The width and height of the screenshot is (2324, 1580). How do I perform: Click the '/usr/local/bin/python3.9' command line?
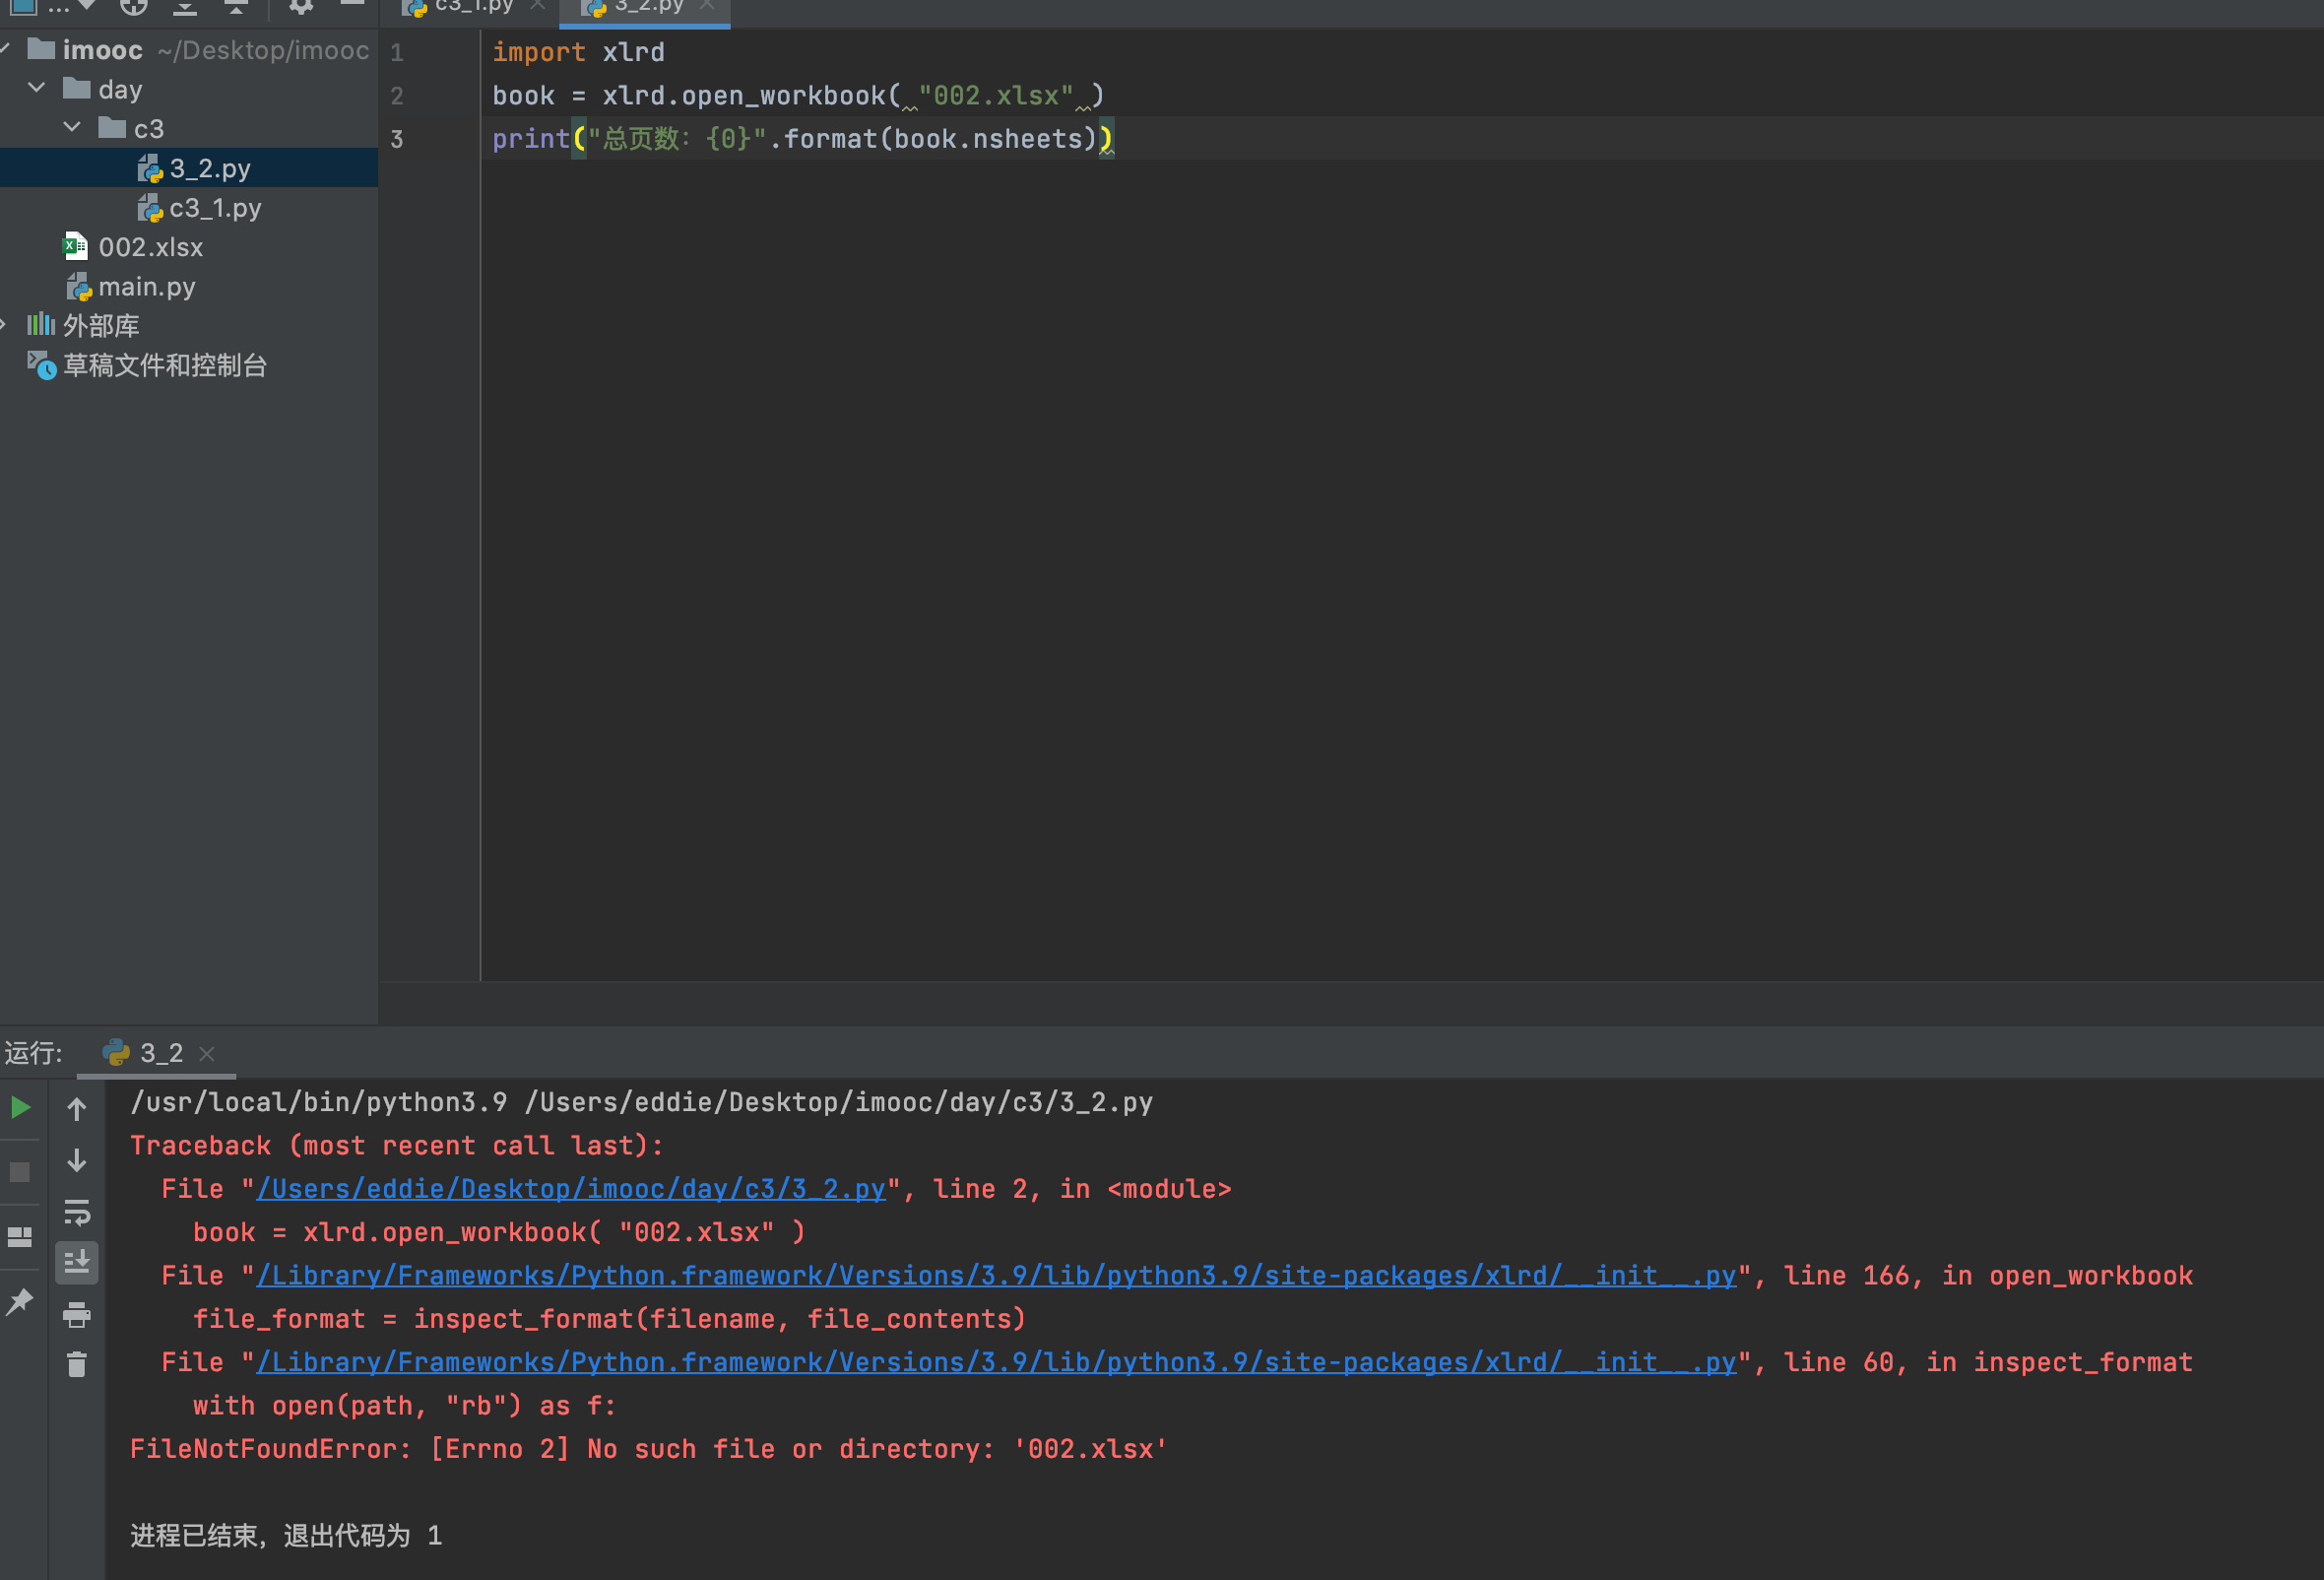point(642,1102)
